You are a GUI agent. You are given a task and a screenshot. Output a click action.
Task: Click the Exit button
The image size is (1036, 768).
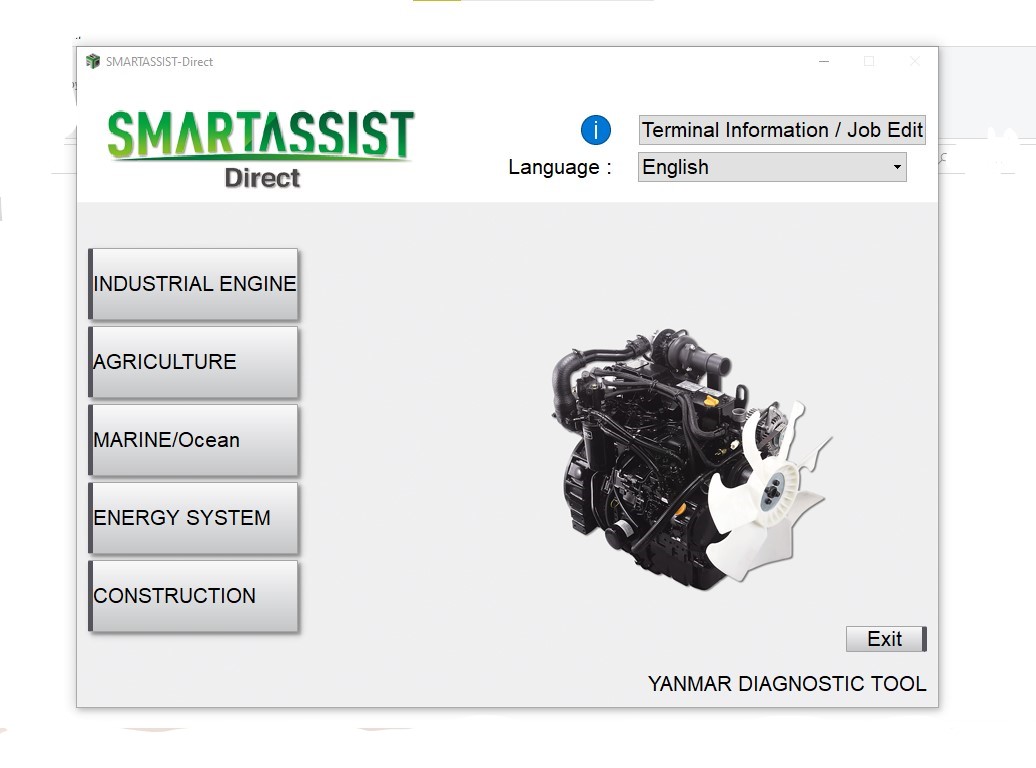[884, 638]
